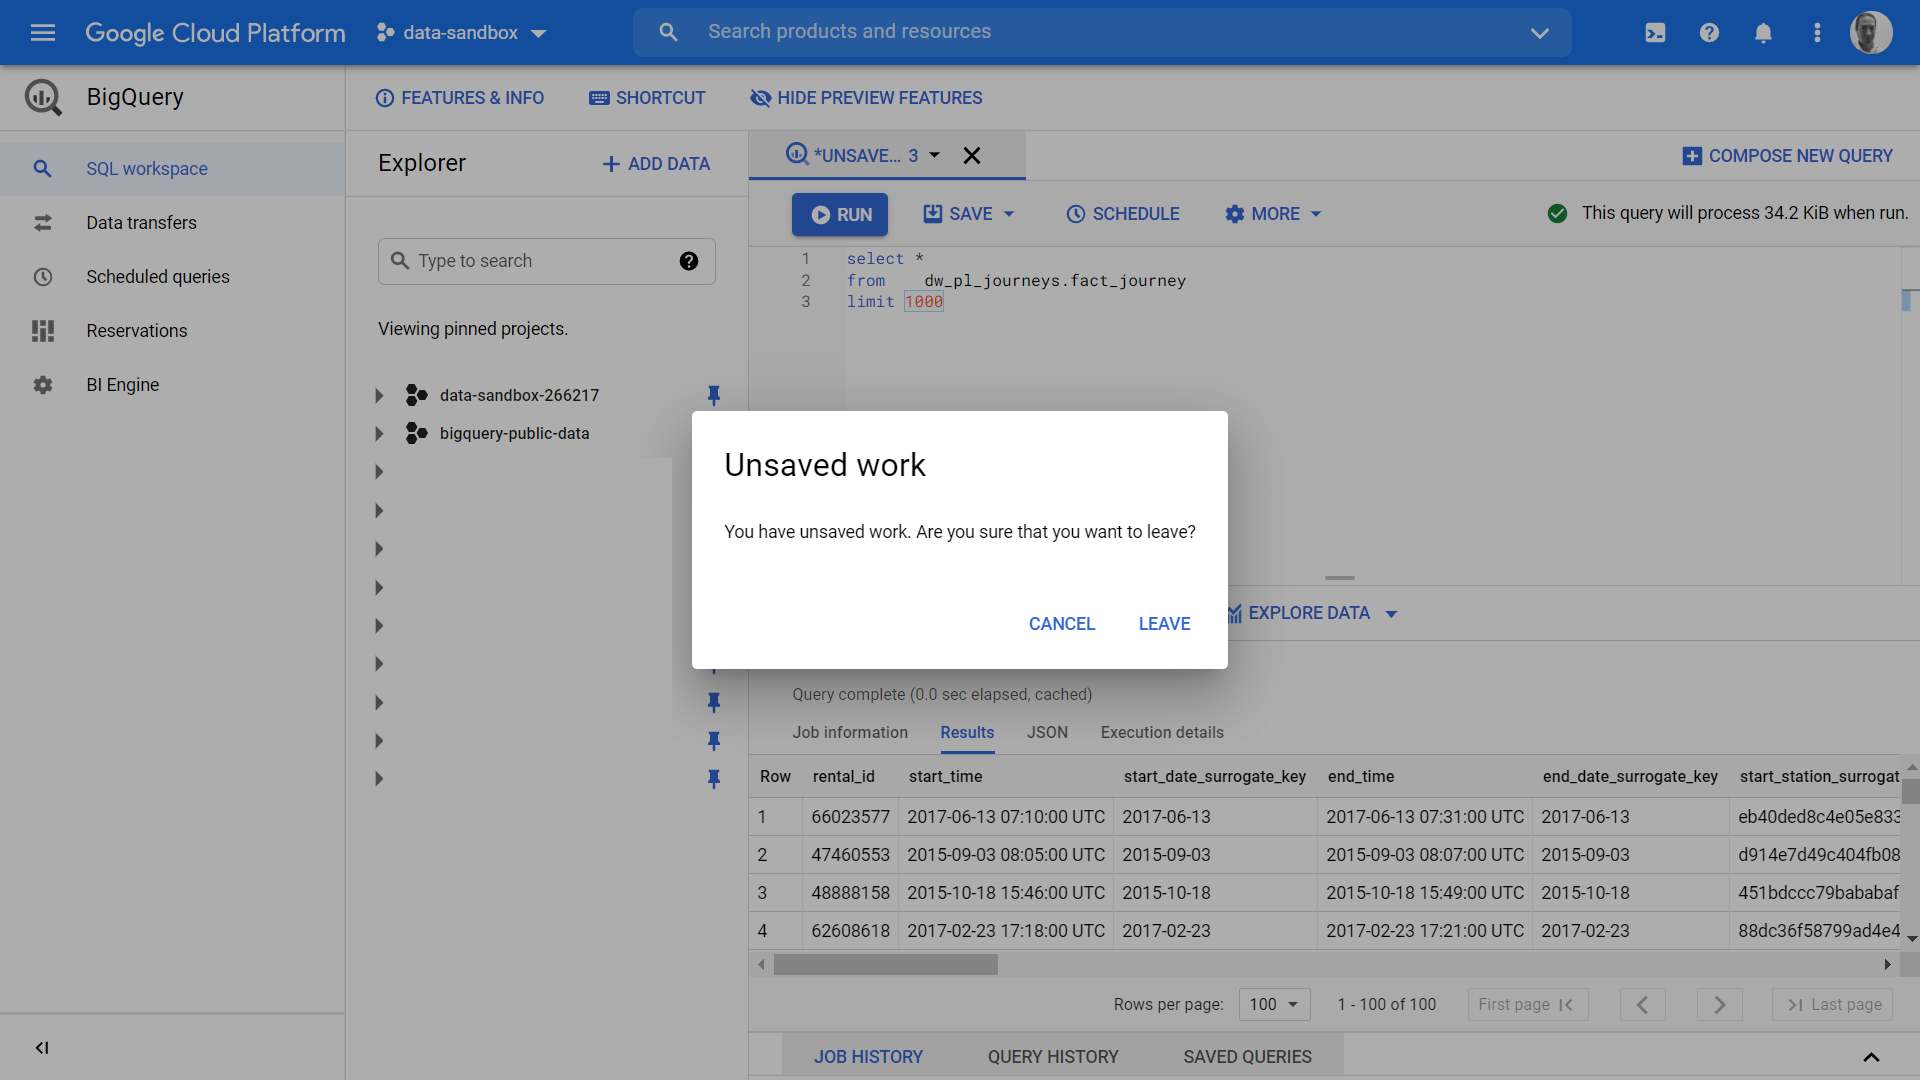Expand the search bar dropdown chevron

pyautogui.click(x=1540, y=33)
